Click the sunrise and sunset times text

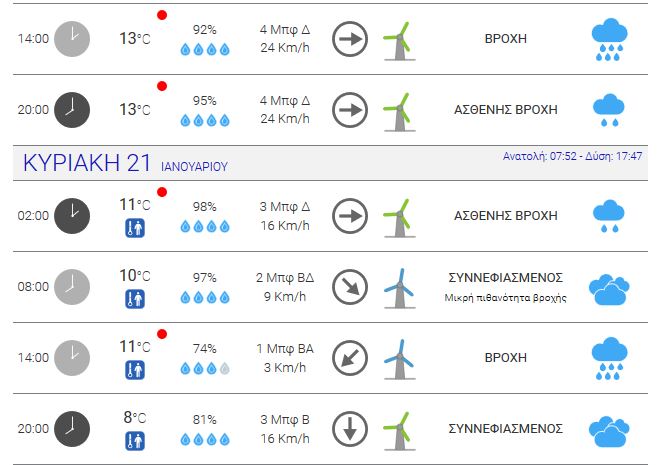click(x=572, y=156)
